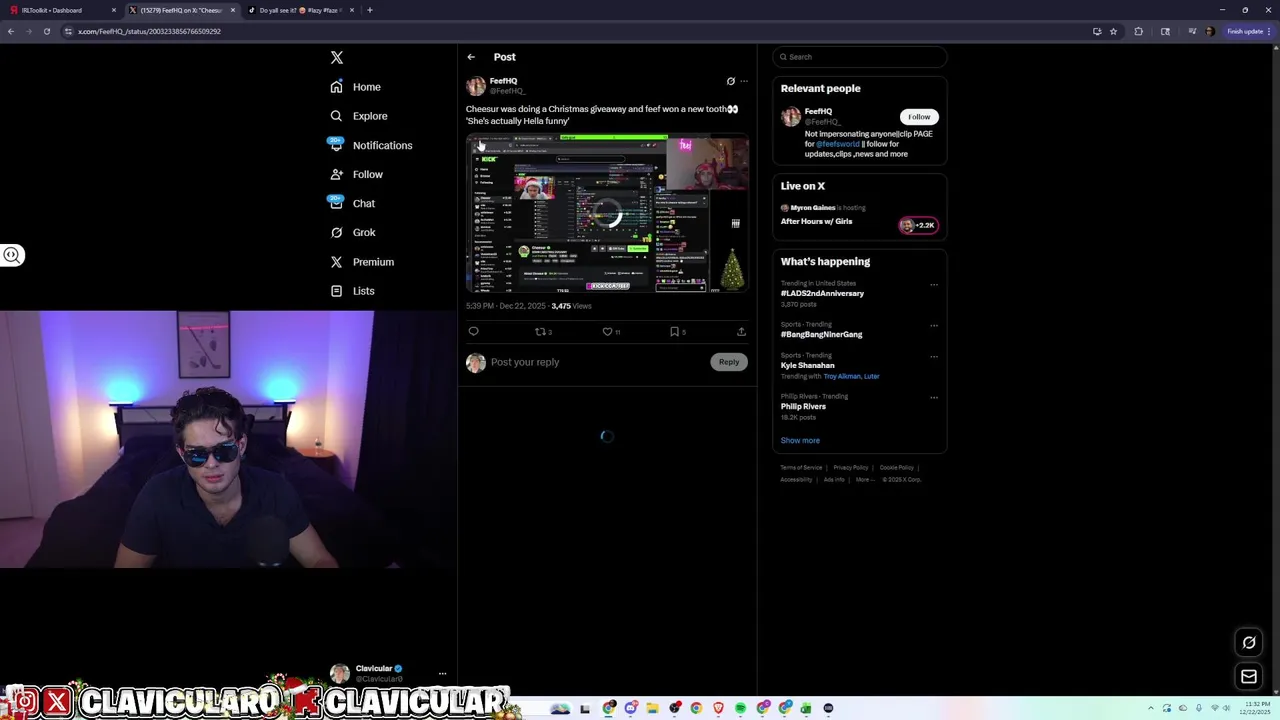Close the IRLToolkit Dashboard tab
This screenshot has height=720, width=1280.
[114, 10]
